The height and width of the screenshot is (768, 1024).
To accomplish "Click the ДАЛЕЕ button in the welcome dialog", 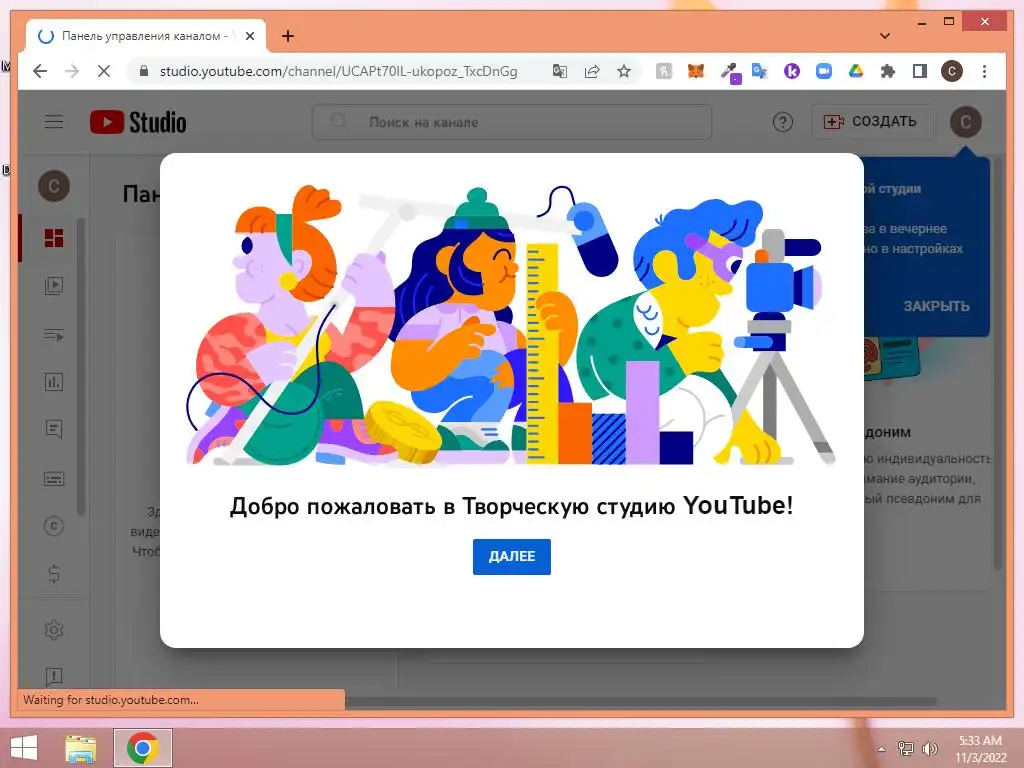I will pos(511,556).
